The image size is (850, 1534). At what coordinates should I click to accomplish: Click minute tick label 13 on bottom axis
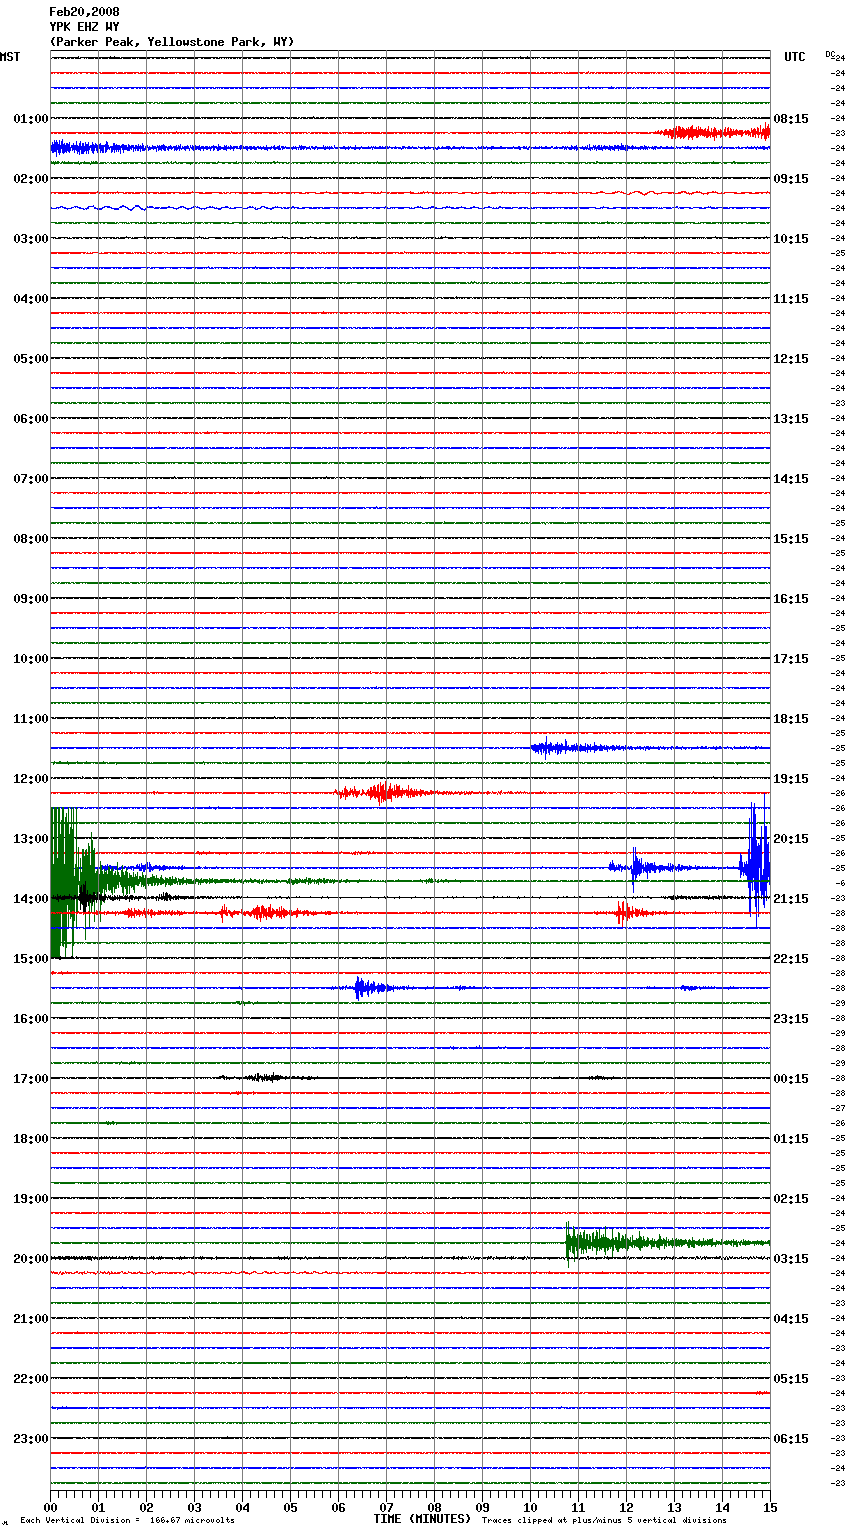coord(675,1507)
